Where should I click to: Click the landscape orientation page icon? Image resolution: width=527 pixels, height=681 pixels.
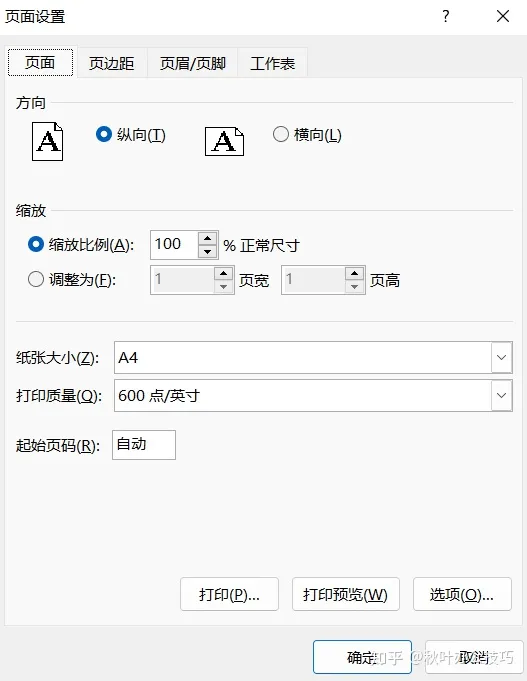[x=224, y=142]
